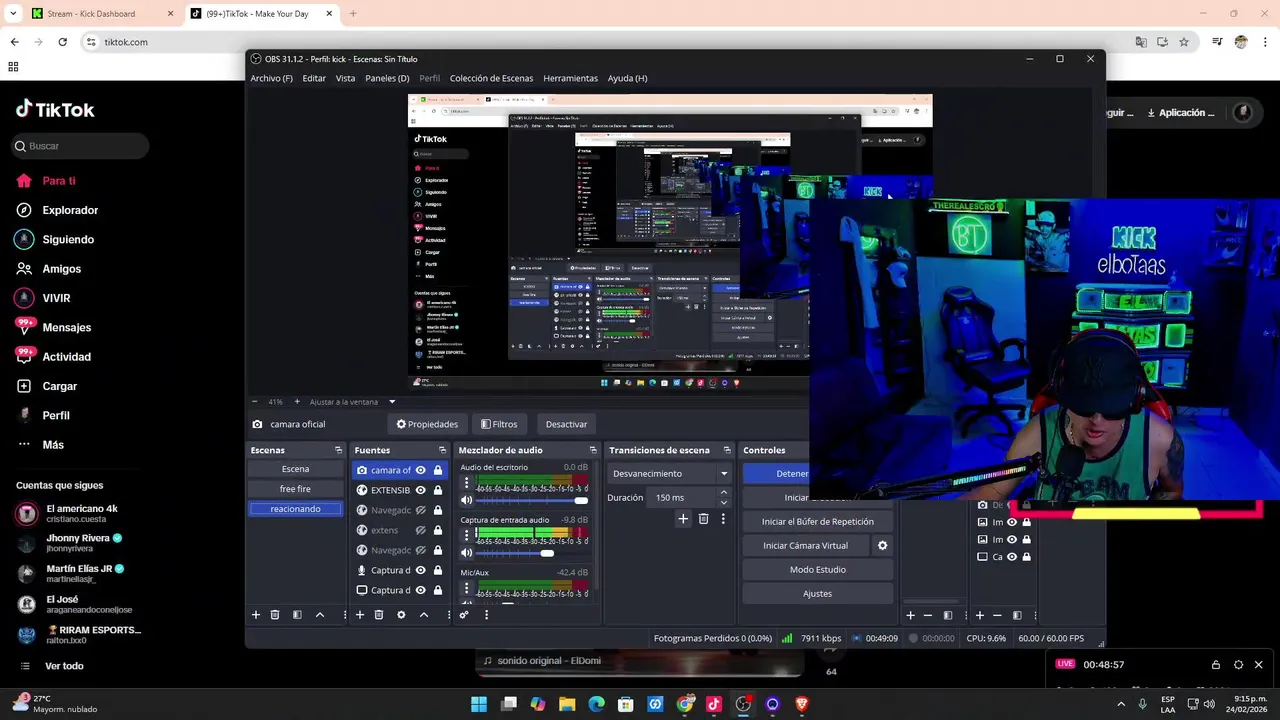Toggle lock on the microphone Captura d source
Image resolution: width=1280 pixels, height=720 pixels.
coord(438,570)
